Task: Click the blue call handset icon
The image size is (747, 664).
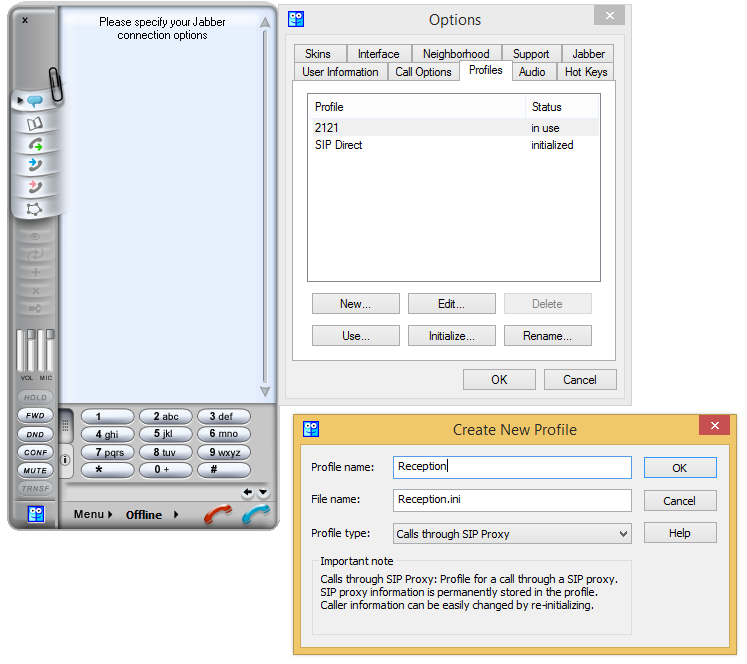Action: (x=256, y=514)
